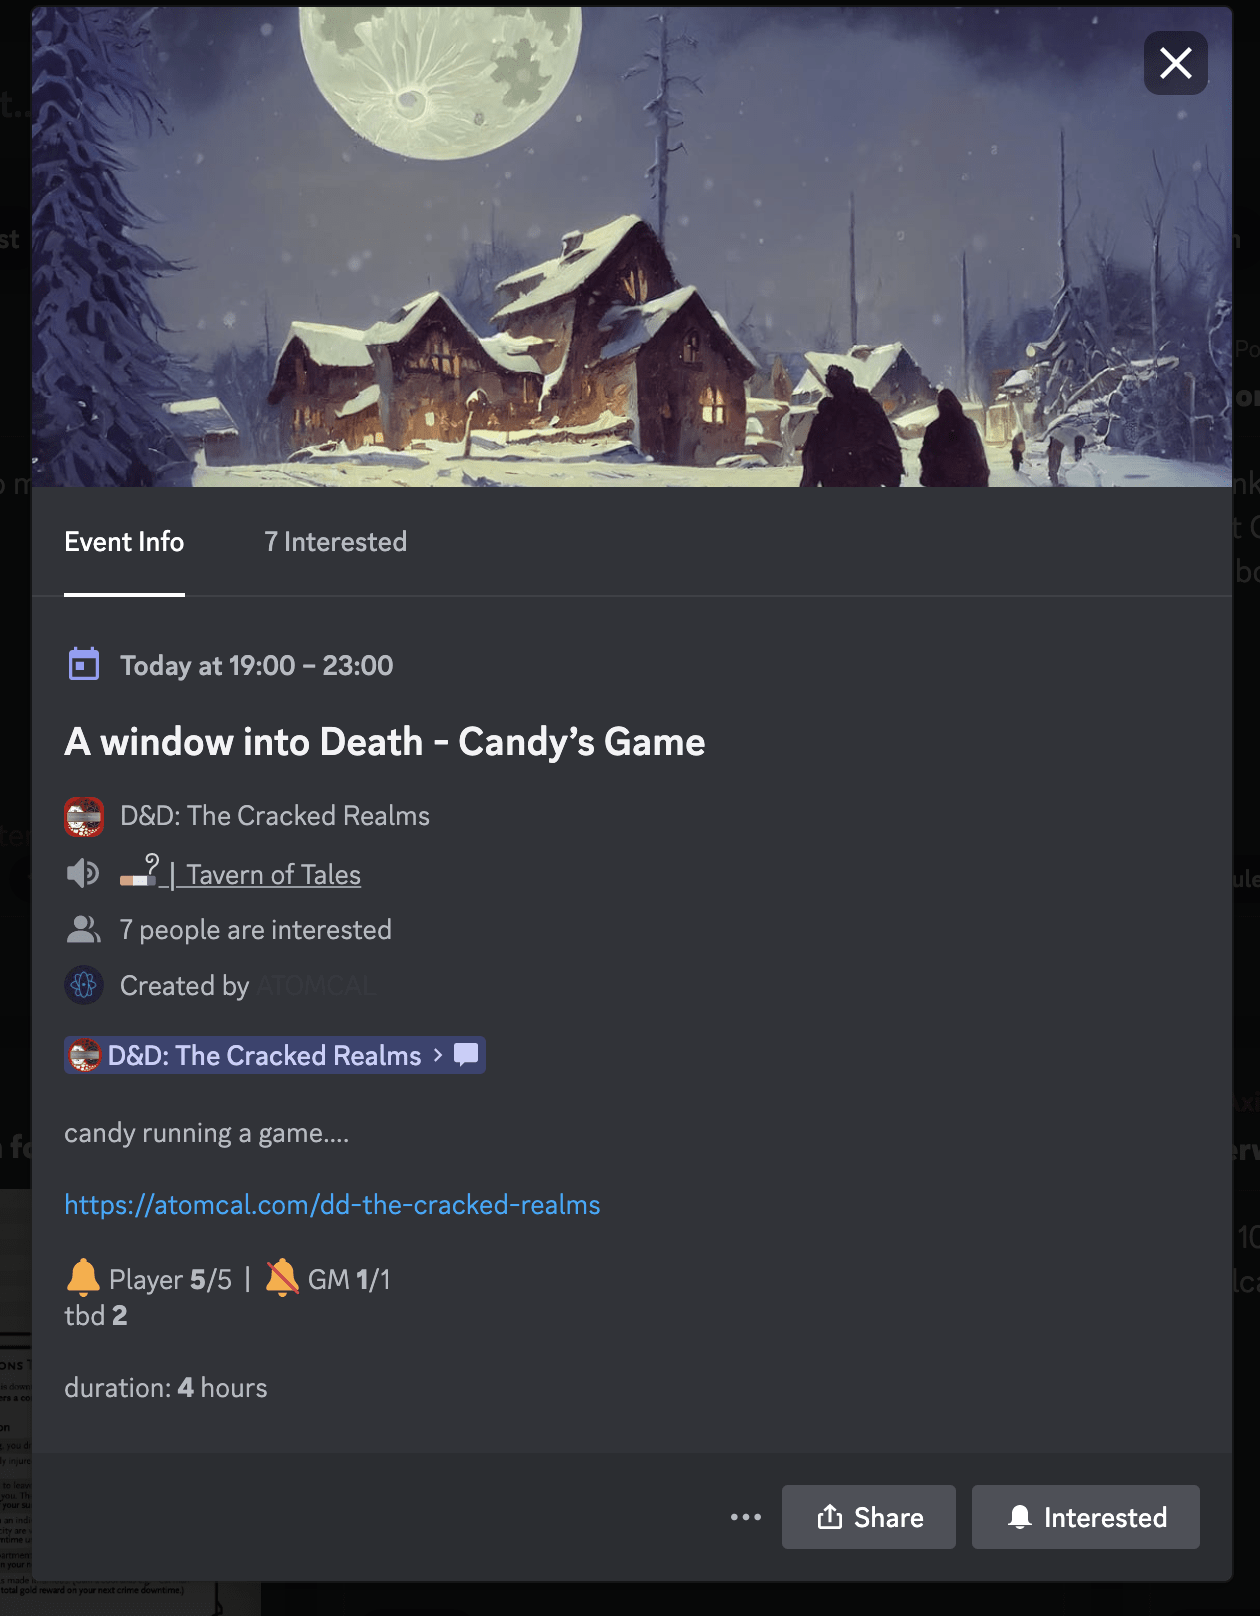The width and height of the screenshot is (1260, 1616).
Task: Click the calendar icon beside event time
Action: pyautogui.click(x=84, y=664)
